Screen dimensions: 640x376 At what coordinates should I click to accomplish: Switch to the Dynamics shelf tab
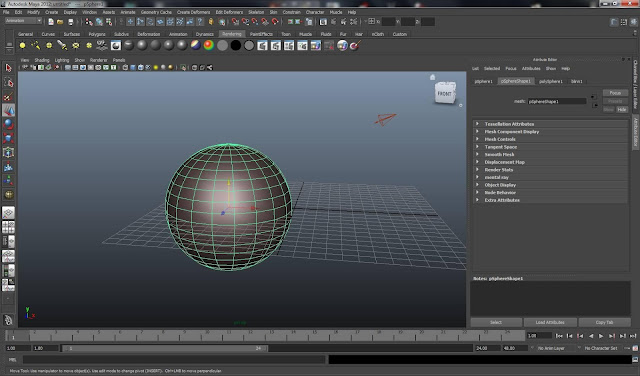205,34
